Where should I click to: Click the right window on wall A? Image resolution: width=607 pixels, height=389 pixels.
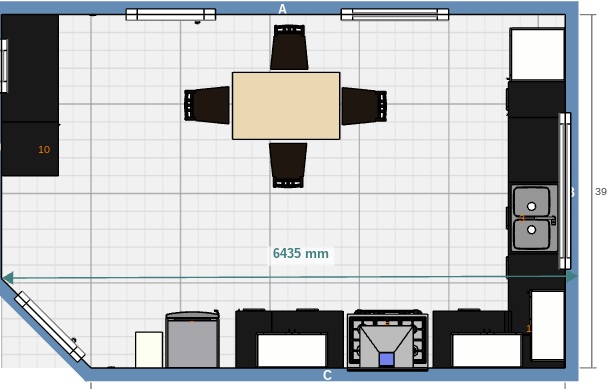[x=395, y=14]
